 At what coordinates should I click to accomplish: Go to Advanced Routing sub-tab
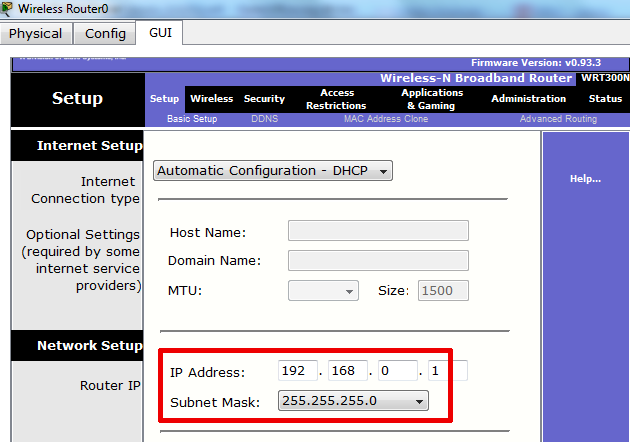(558, 119)
